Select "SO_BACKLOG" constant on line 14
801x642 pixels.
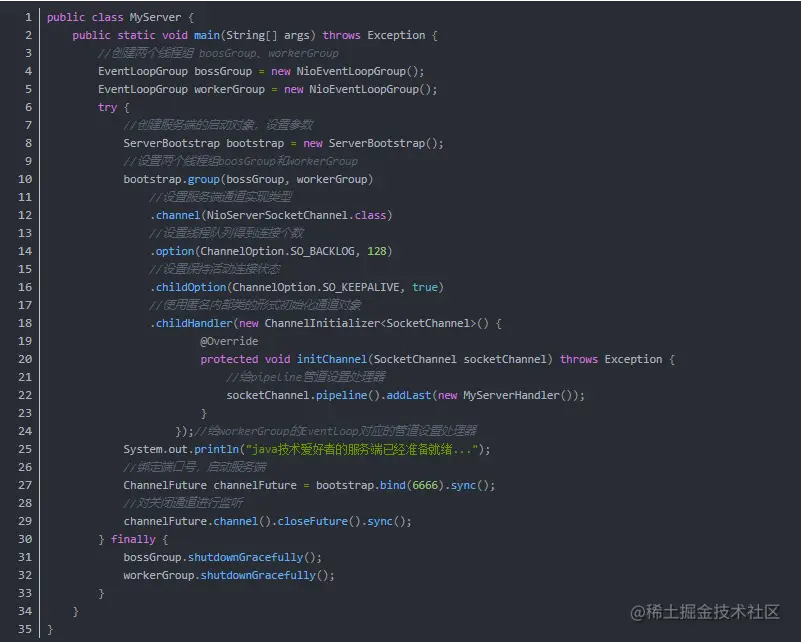tap(322, 251)
